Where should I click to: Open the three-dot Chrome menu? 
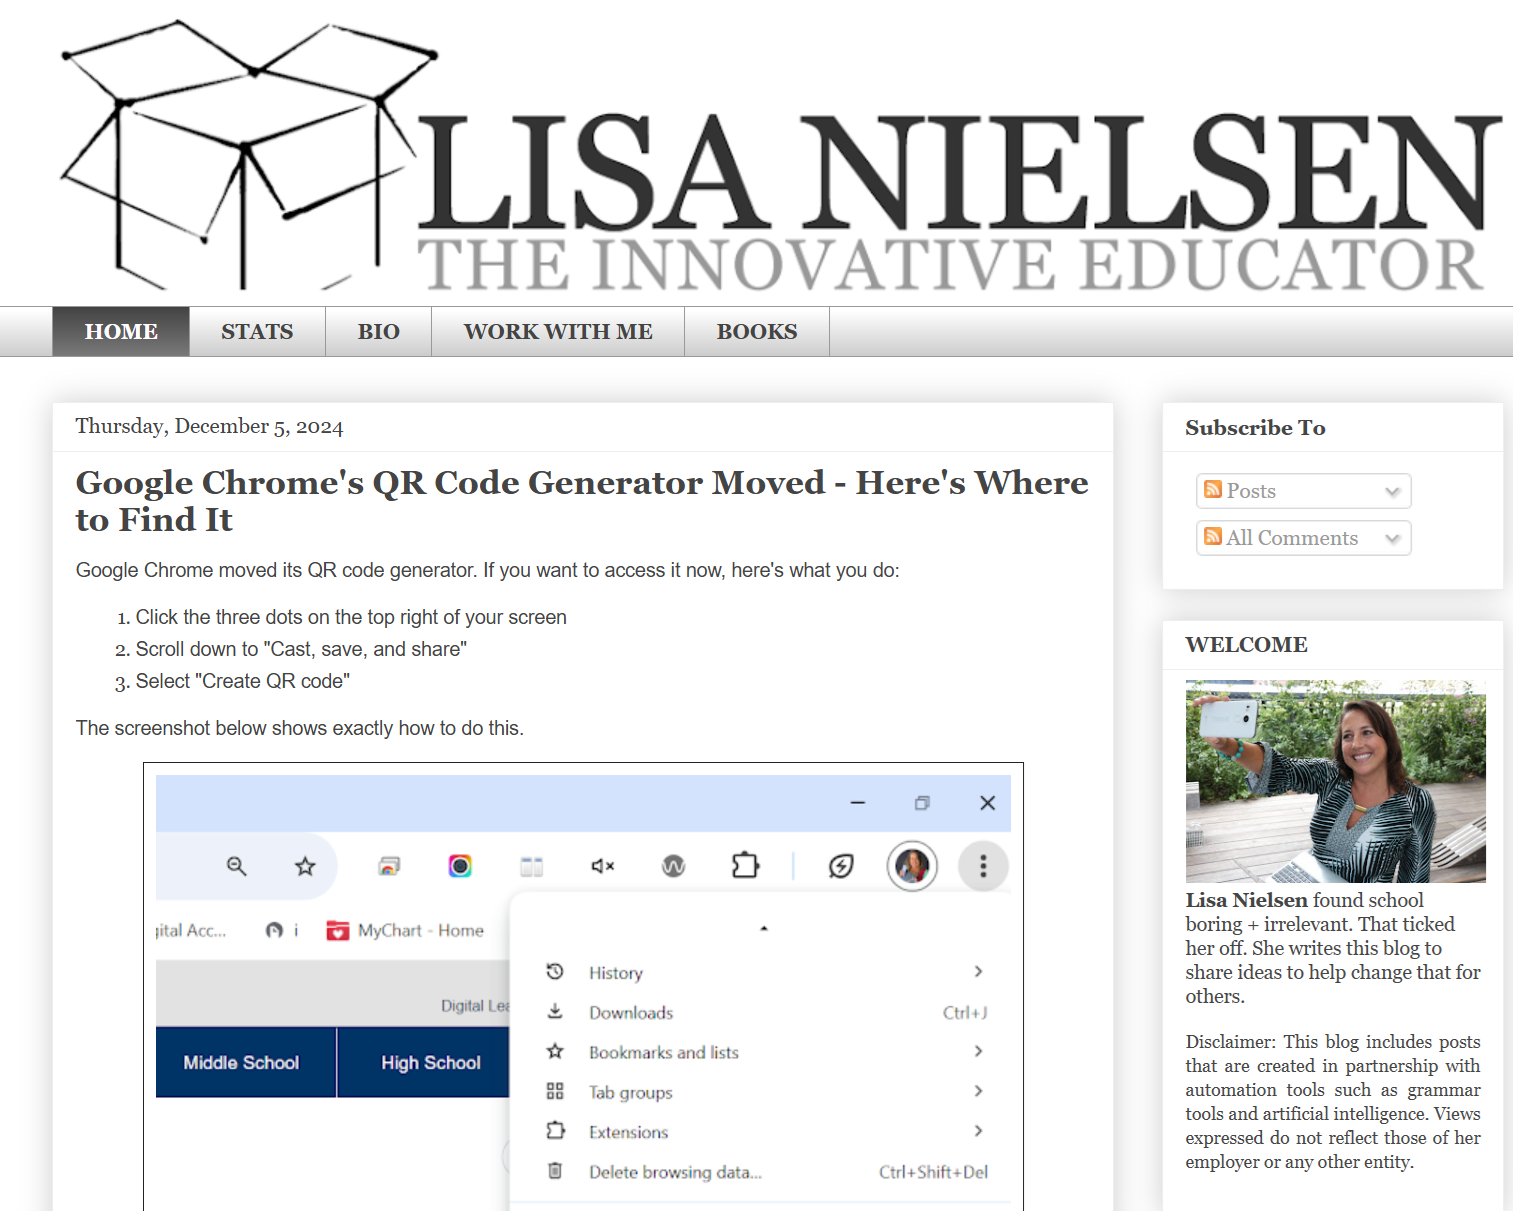(x=983, y=866)
